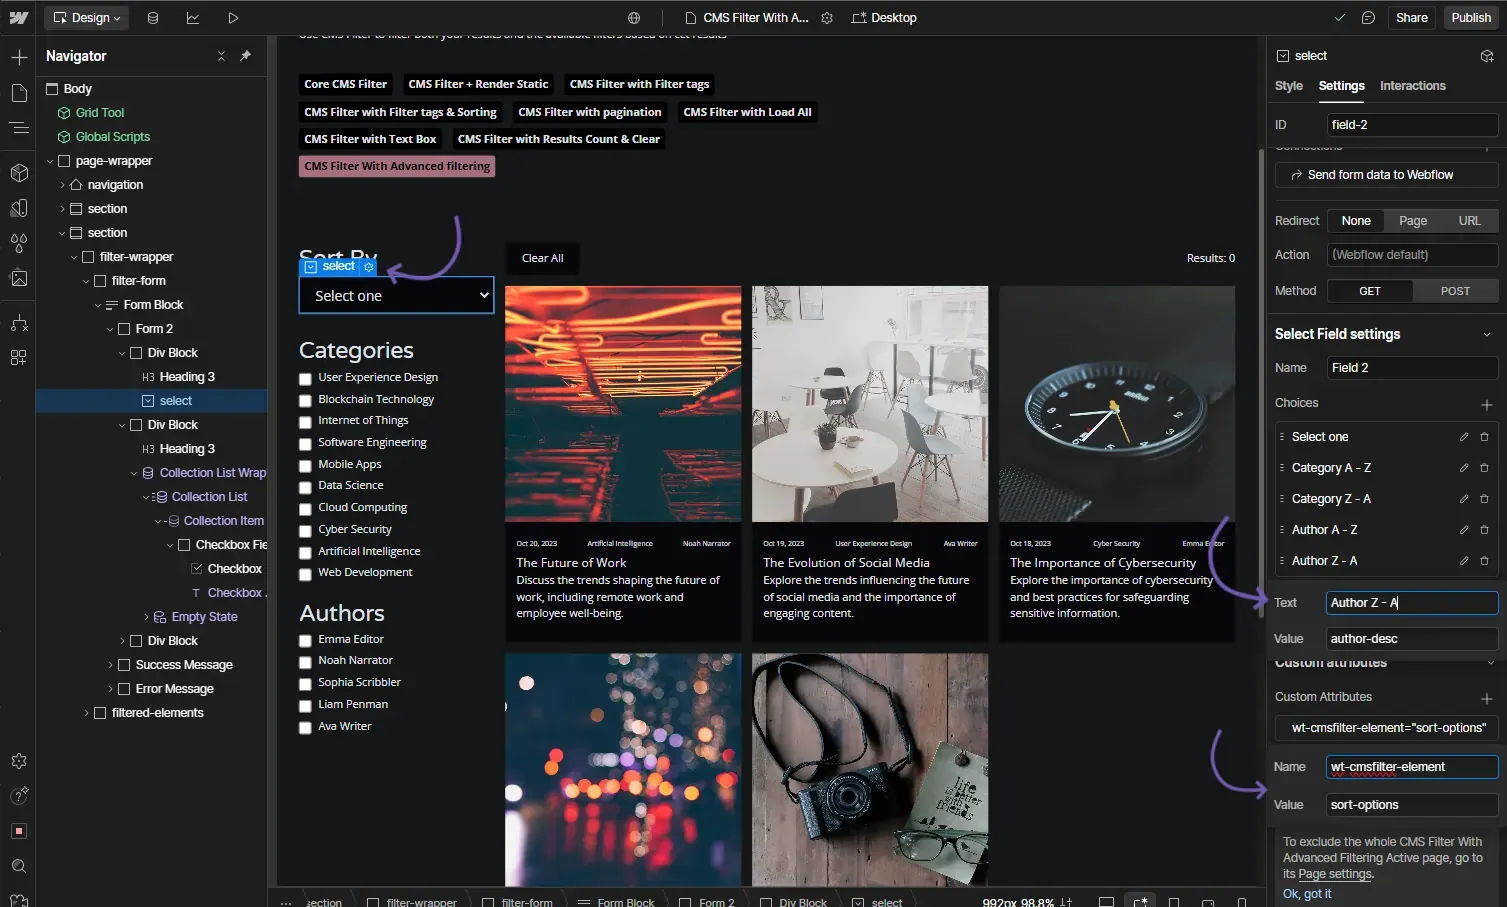Check the User Experience Design checkbox
The image size is (1507, 907).
[x=305, y=379]
